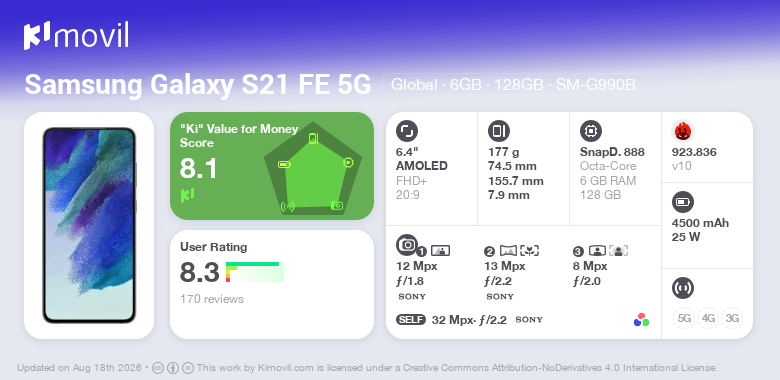Open the Global 6GB 128GB variant selector
Screen dimensions: 780x380
point(513,85)
